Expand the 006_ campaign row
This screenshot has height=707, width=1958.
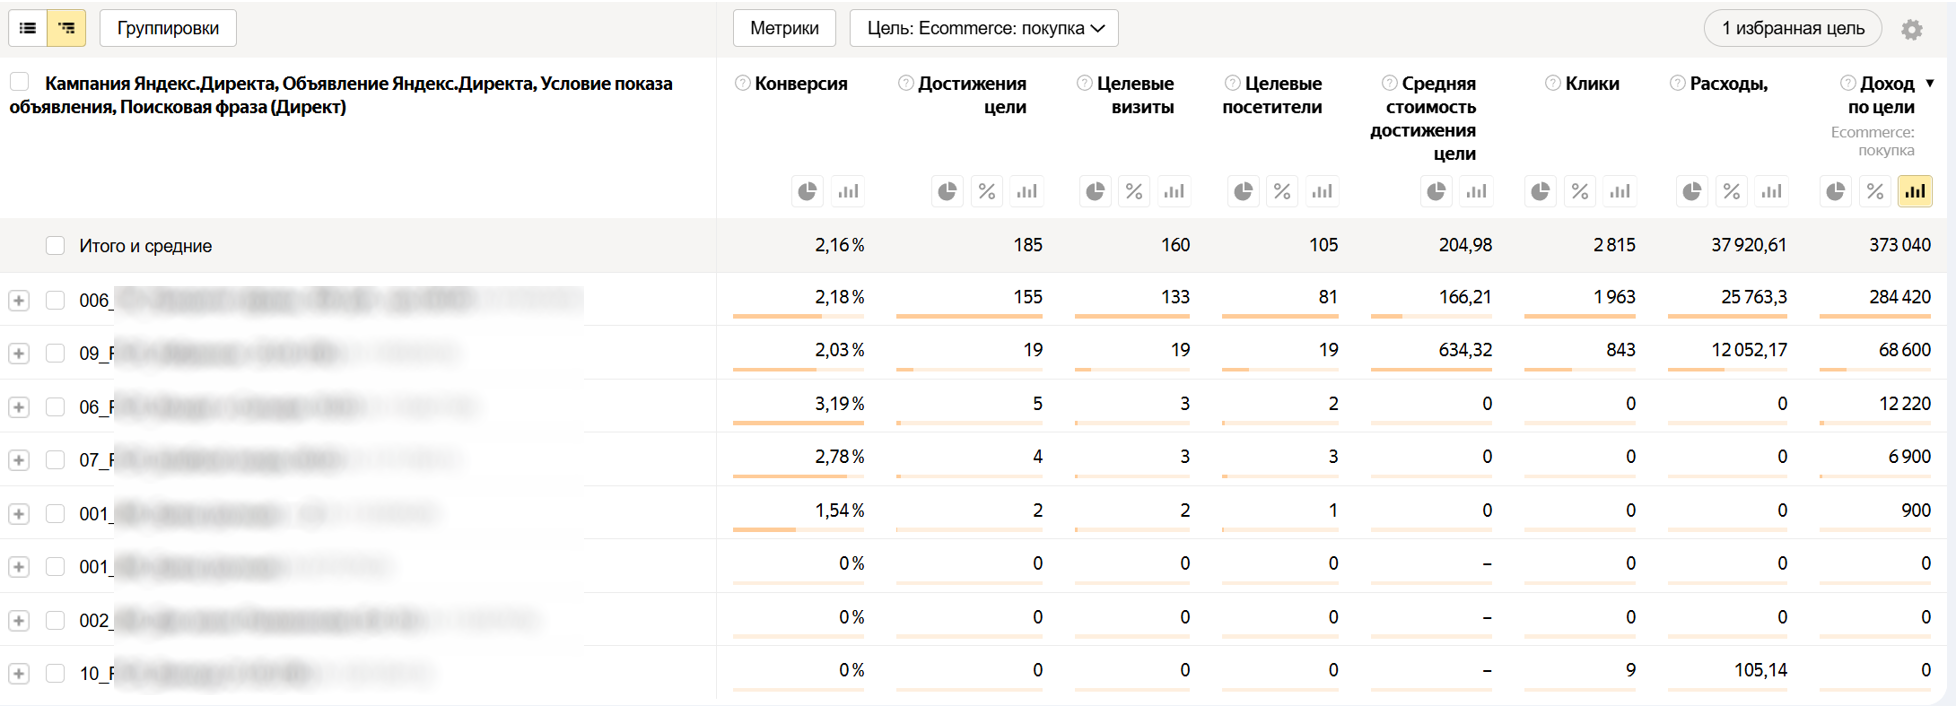tap(19, 300)
